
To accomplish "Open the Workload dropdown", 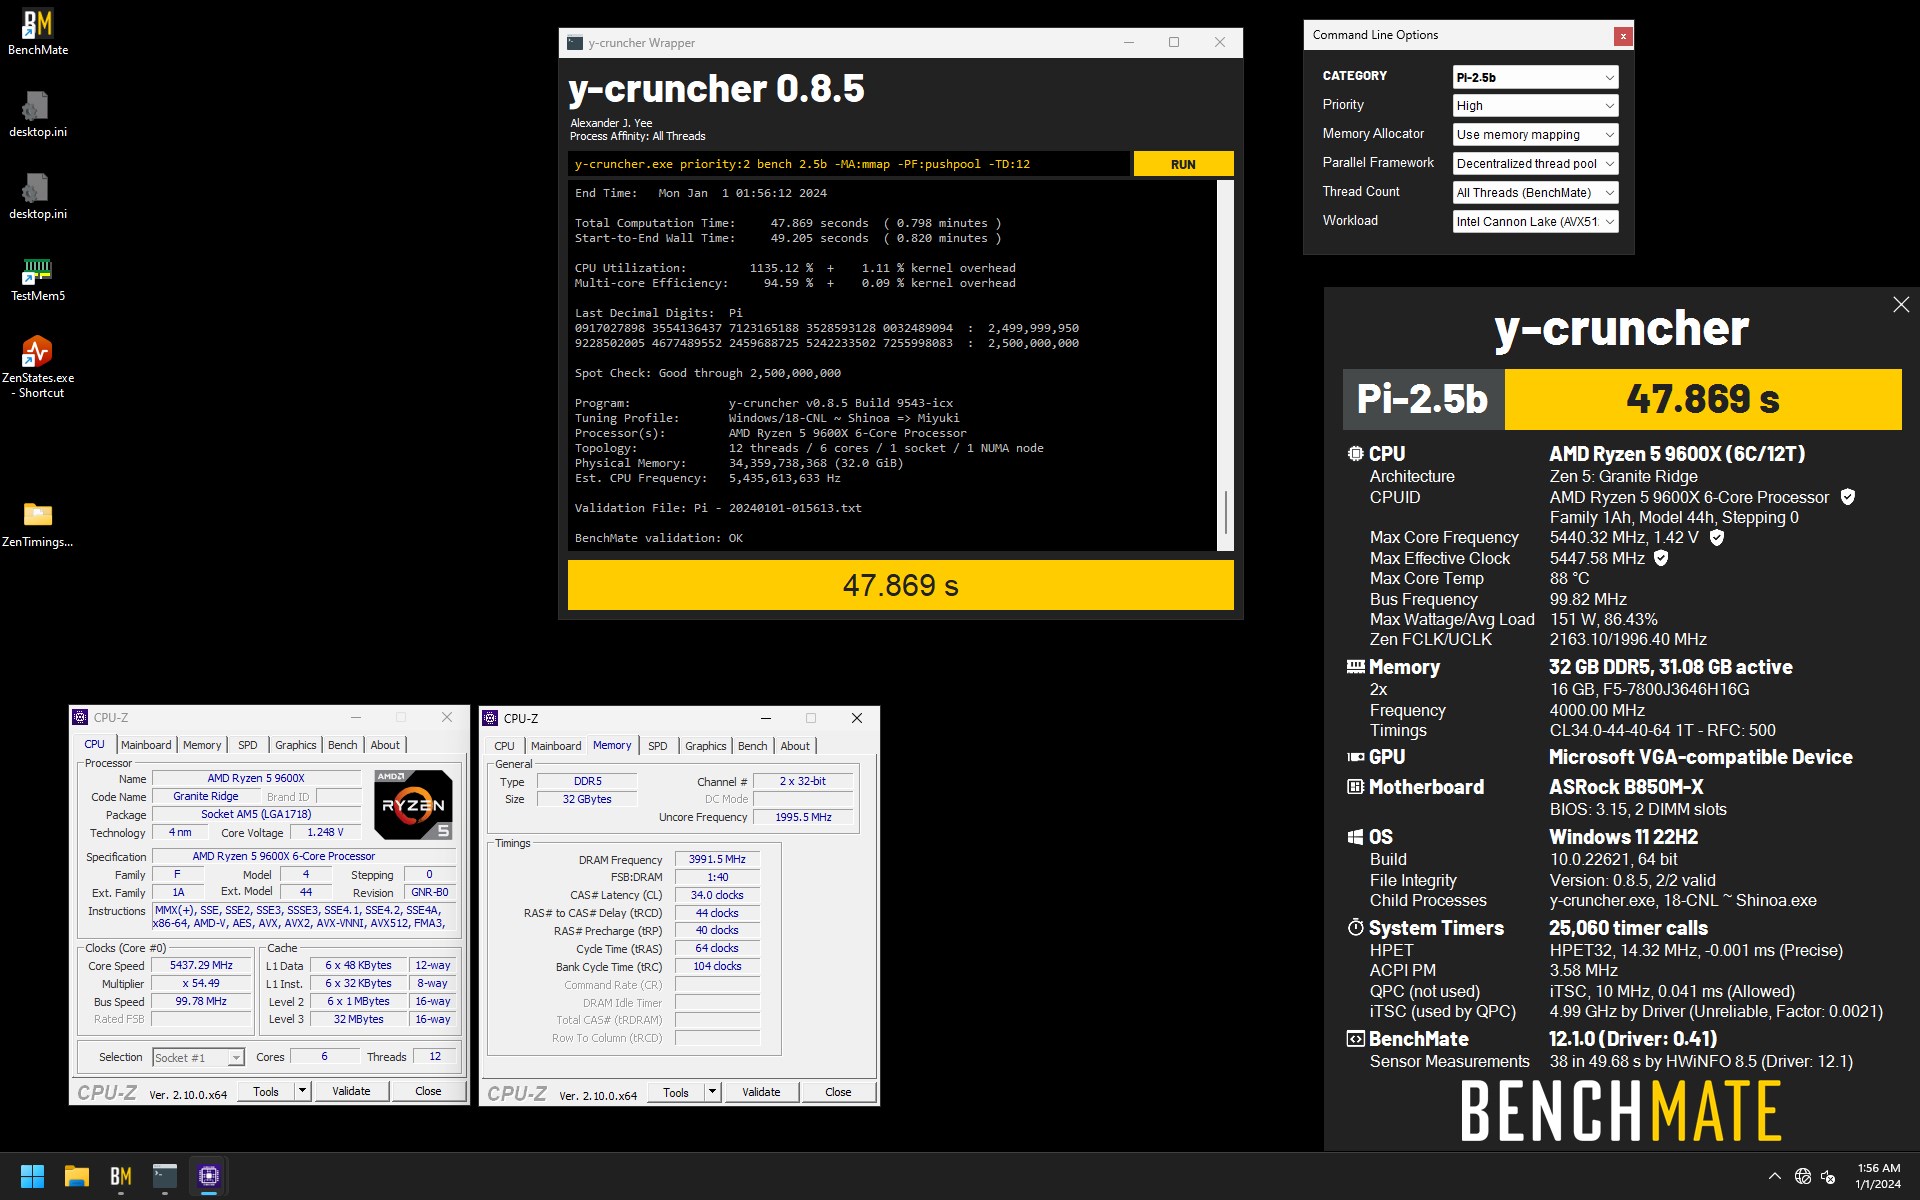I will (1535, 222).
